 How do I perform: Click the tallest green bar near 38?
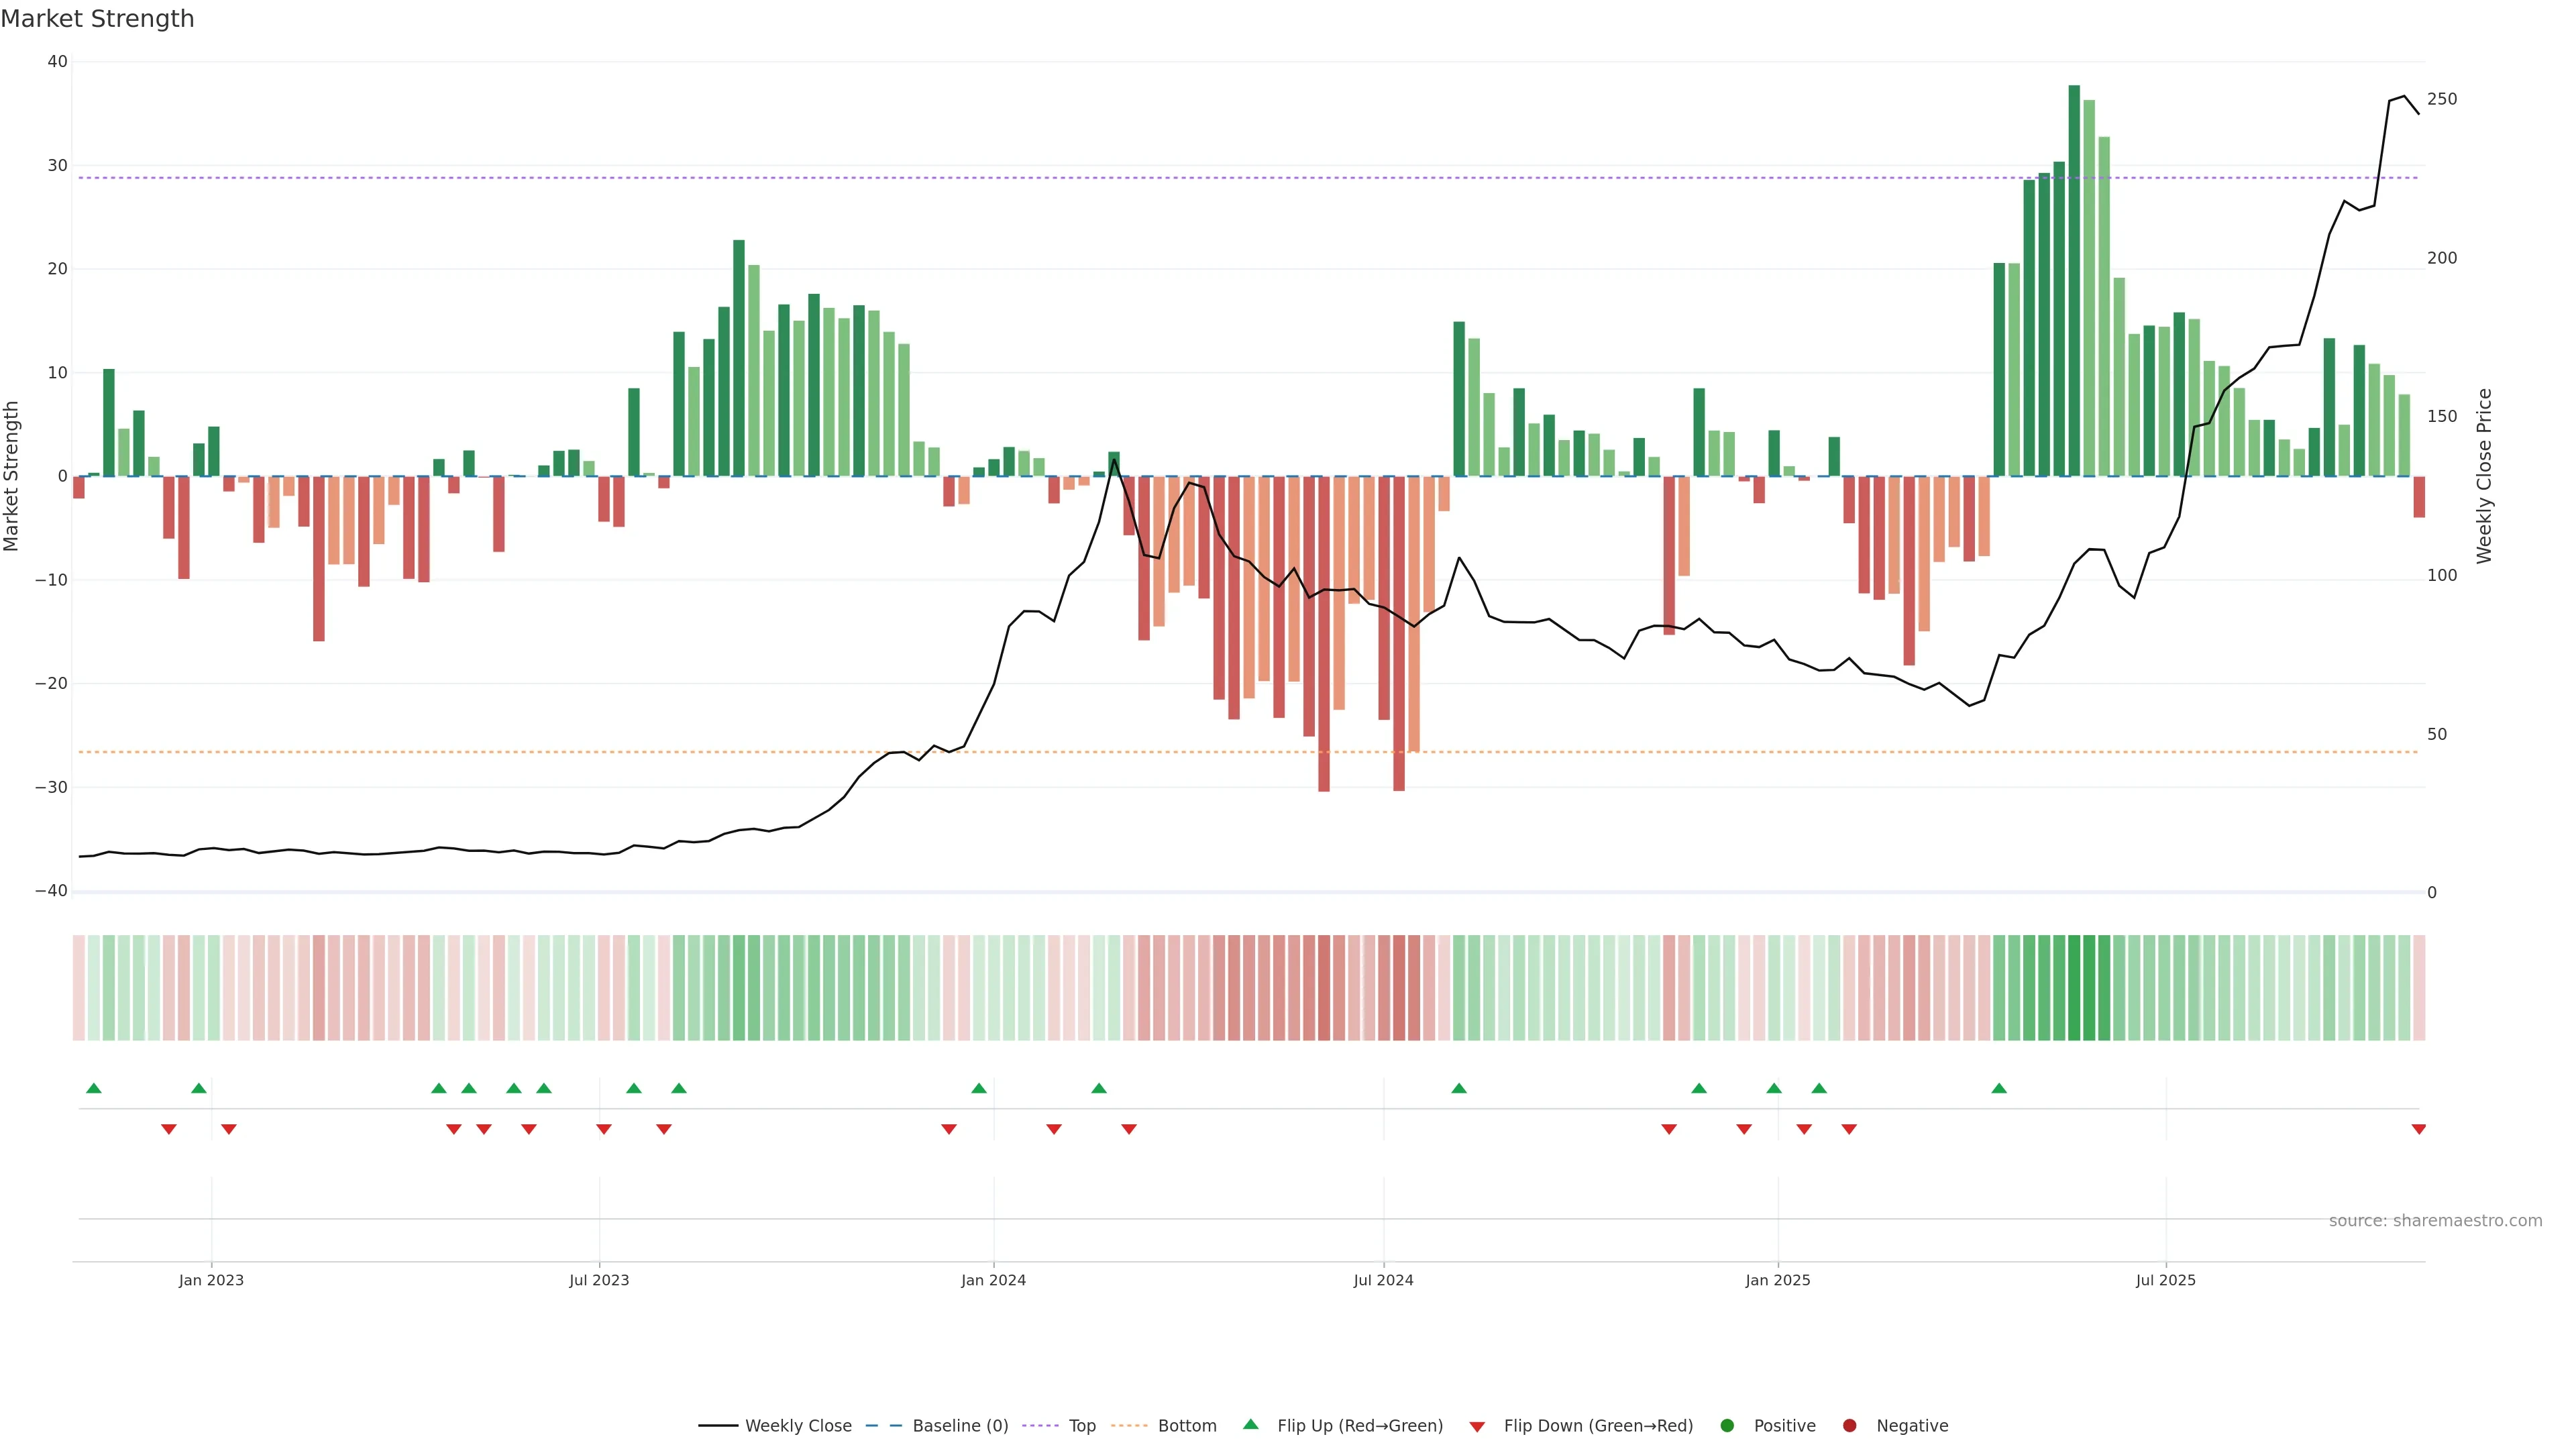click(x=2074, y=280)
